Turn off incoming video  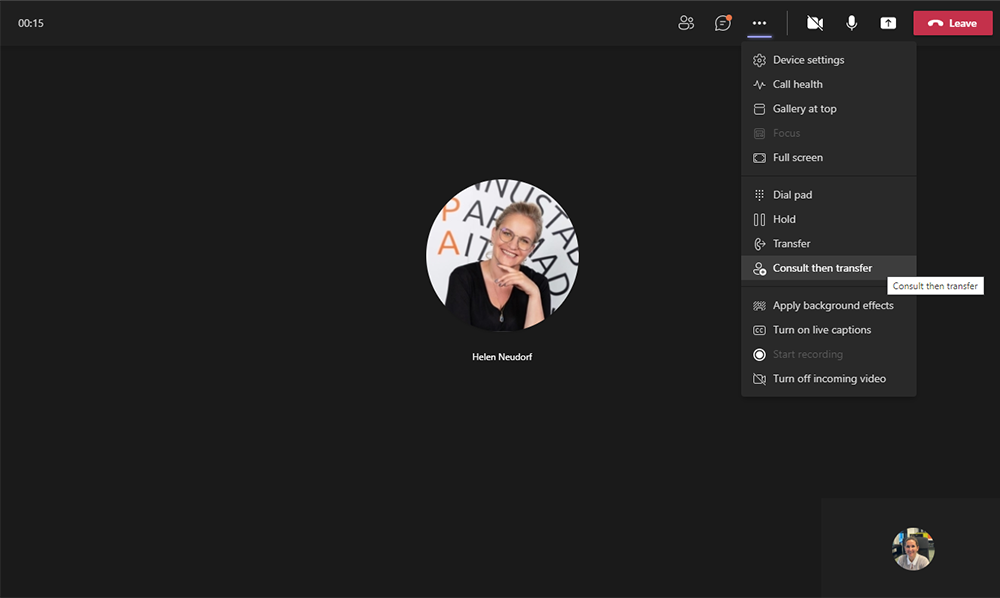(x=828, y=379)
